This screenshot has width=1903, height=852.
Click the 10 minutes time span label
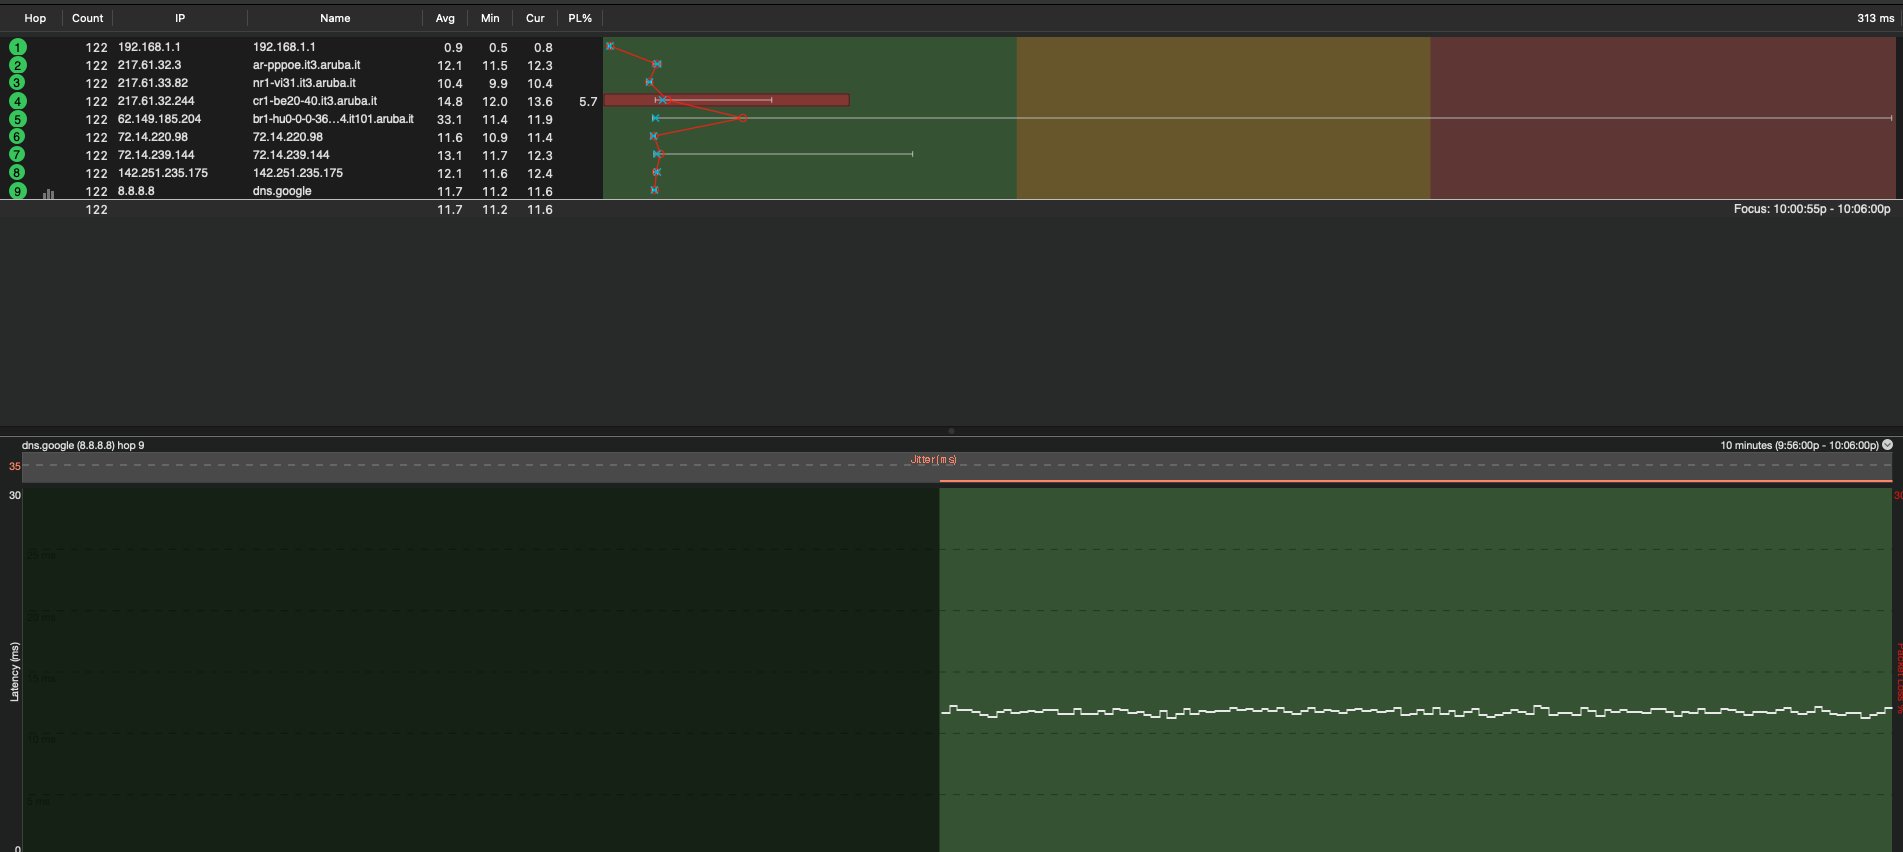click(x=1798, y=445)
